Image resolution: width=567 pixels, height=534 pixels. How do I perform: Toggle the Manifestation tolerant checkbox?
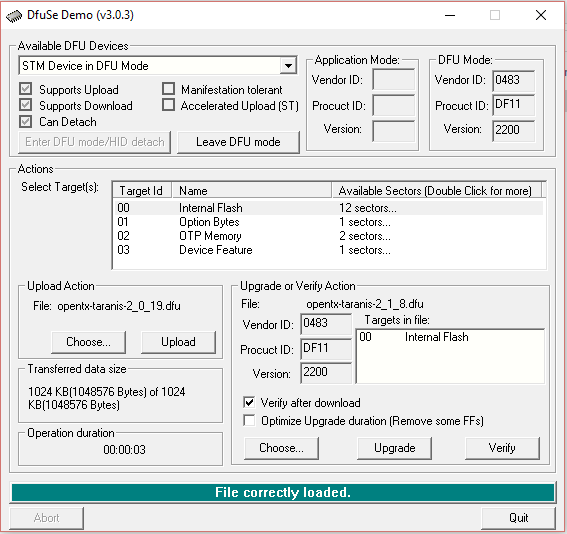pyautogui.click(x=169, y=89)
